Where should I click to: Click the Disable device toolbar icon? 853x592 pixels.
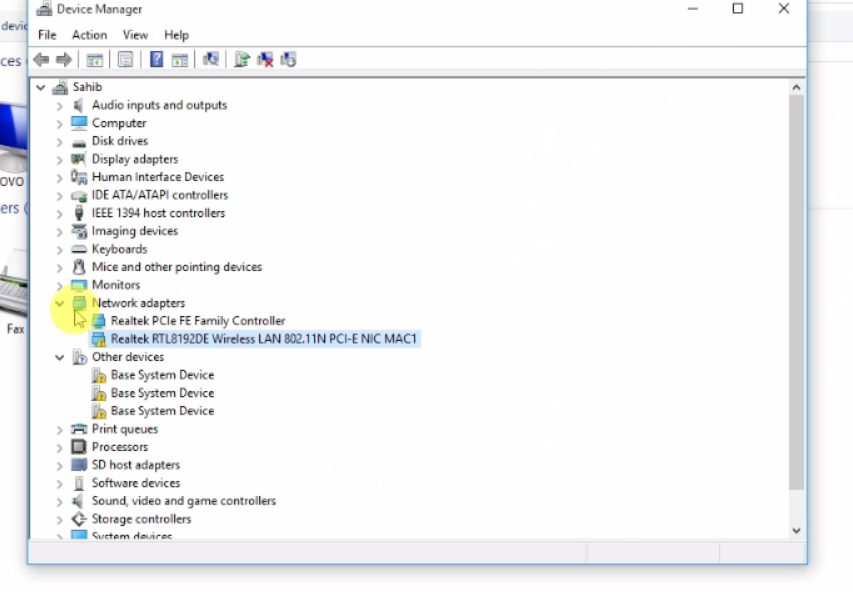(288, 59)
